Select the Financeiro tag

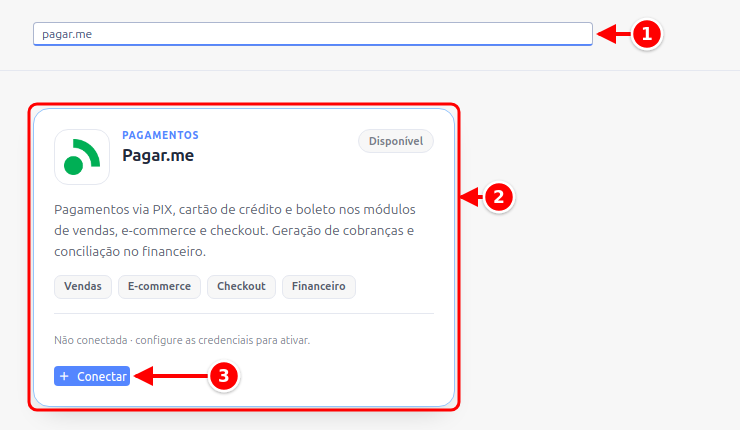pos(319,287)
